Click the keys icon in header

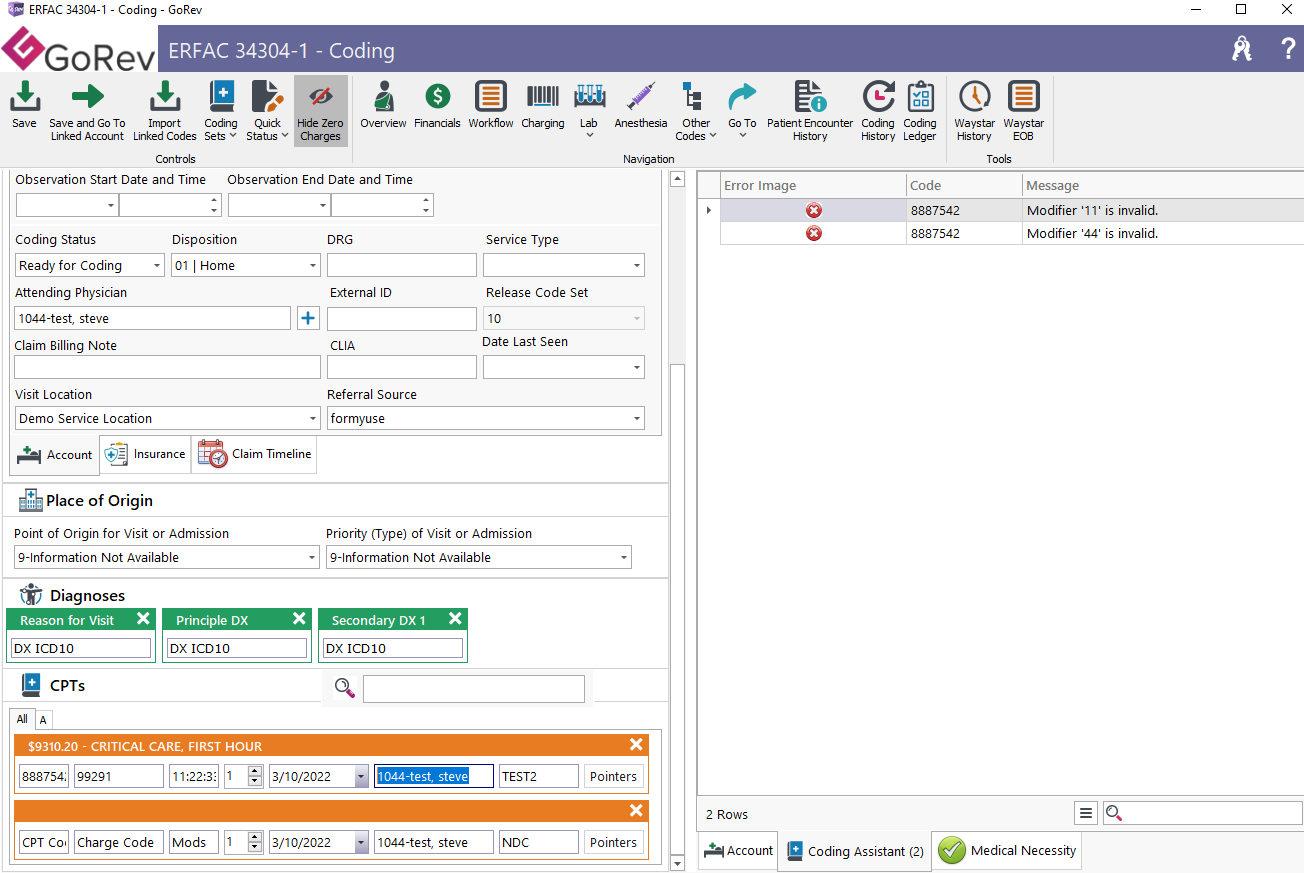(1242, 48)
